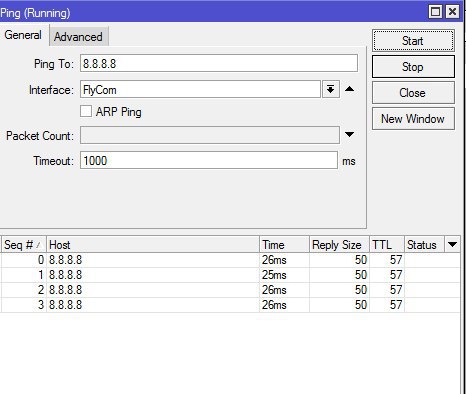Select the Seq 0 host 8.8.8.8
The image size is (466, 394).
click(x=65, y=260)
